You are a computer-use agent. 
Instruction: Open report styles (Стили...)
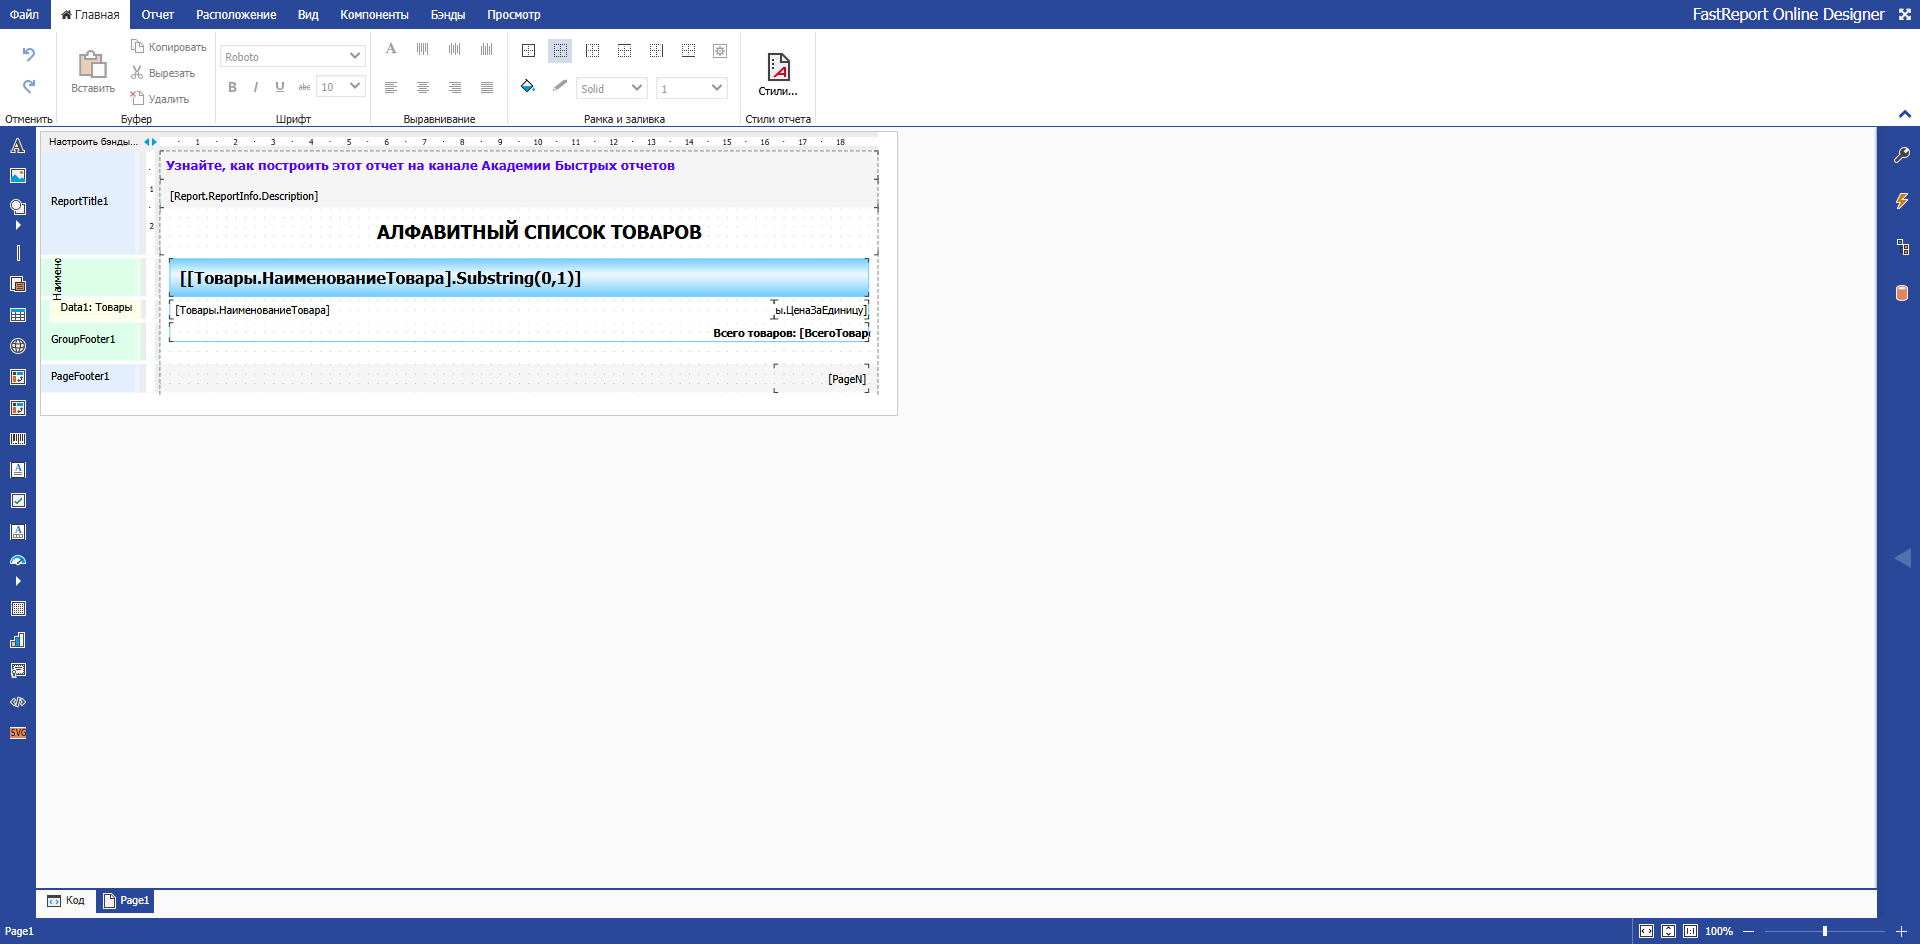pos(778,74)
